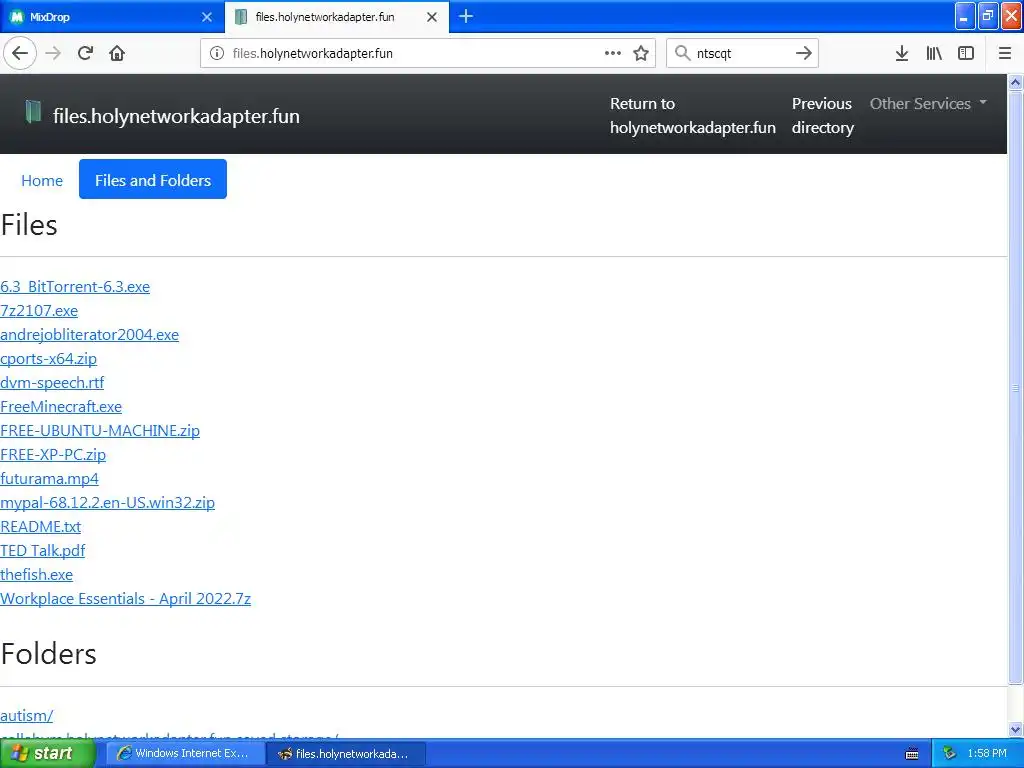Screen dimensions: 1024x768
Task: Close the files.holynetworkadapter.fun tab
Action: pos(432,18)
